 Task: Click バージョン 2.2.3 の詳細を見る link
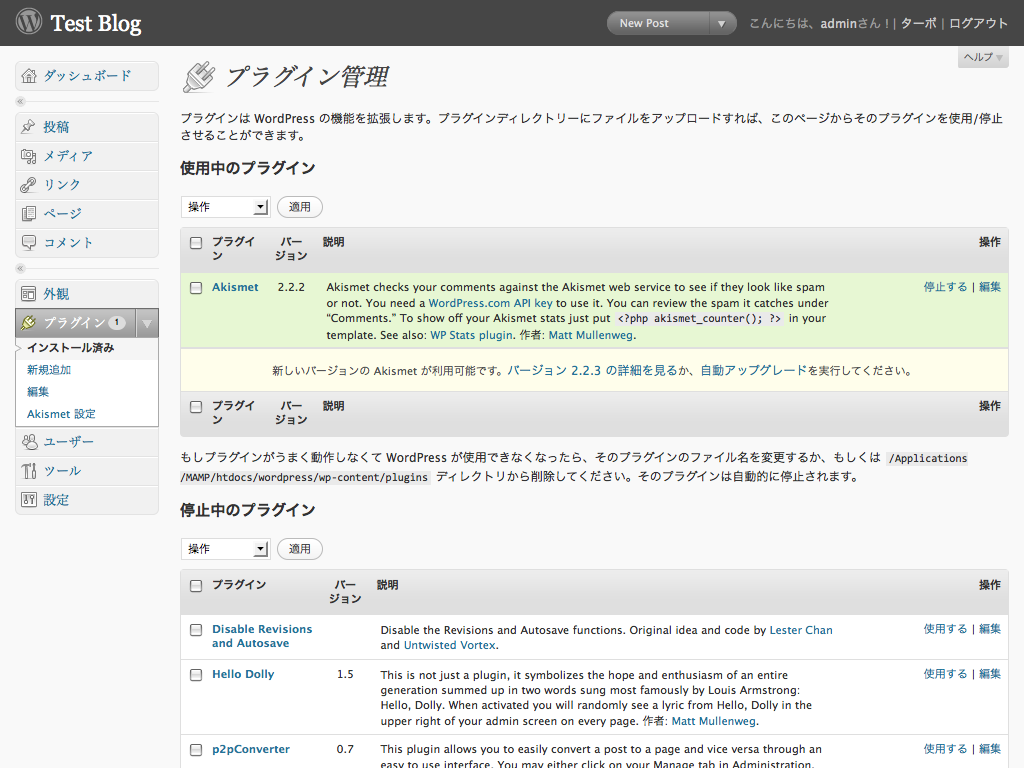(592, 370)
